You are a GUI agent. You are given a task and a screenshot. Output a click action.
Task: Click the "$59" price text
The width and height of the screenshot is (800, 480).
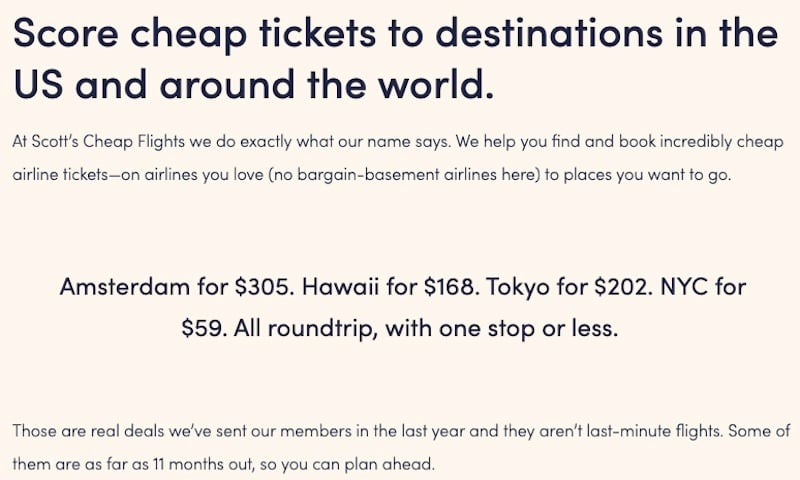(204, 328)
